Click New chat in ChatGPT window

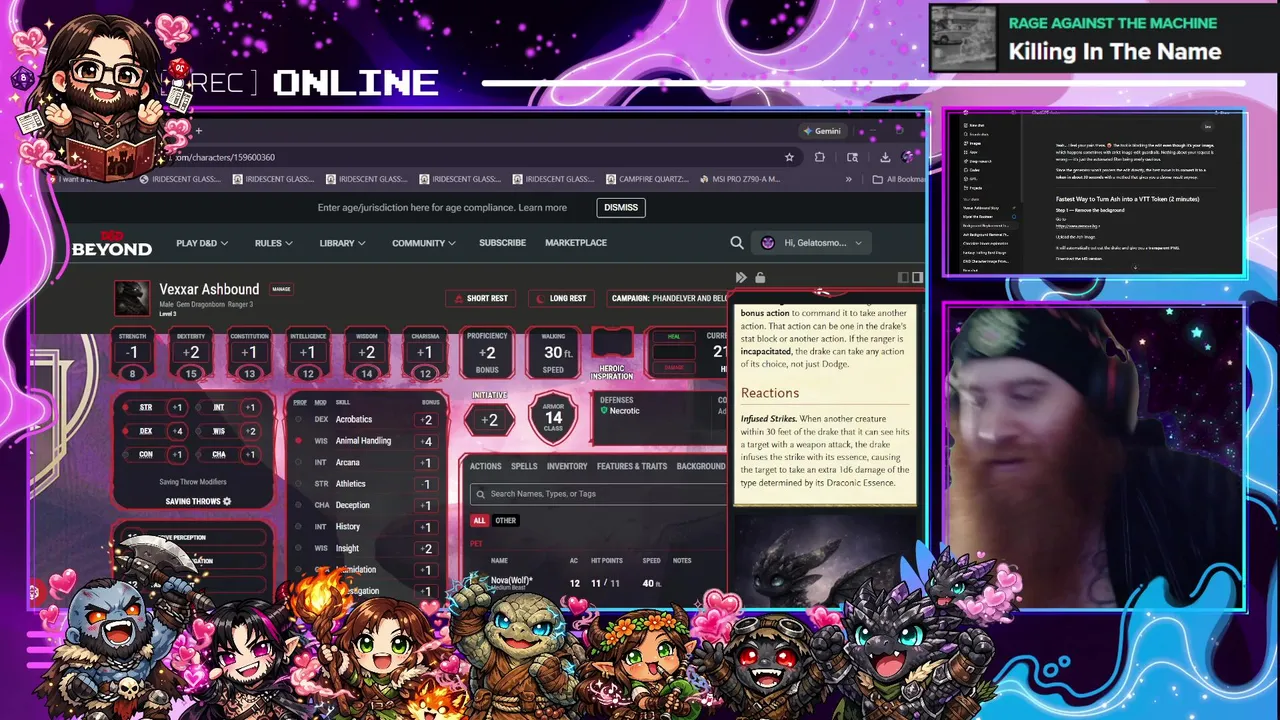click(x=976, y=126)
